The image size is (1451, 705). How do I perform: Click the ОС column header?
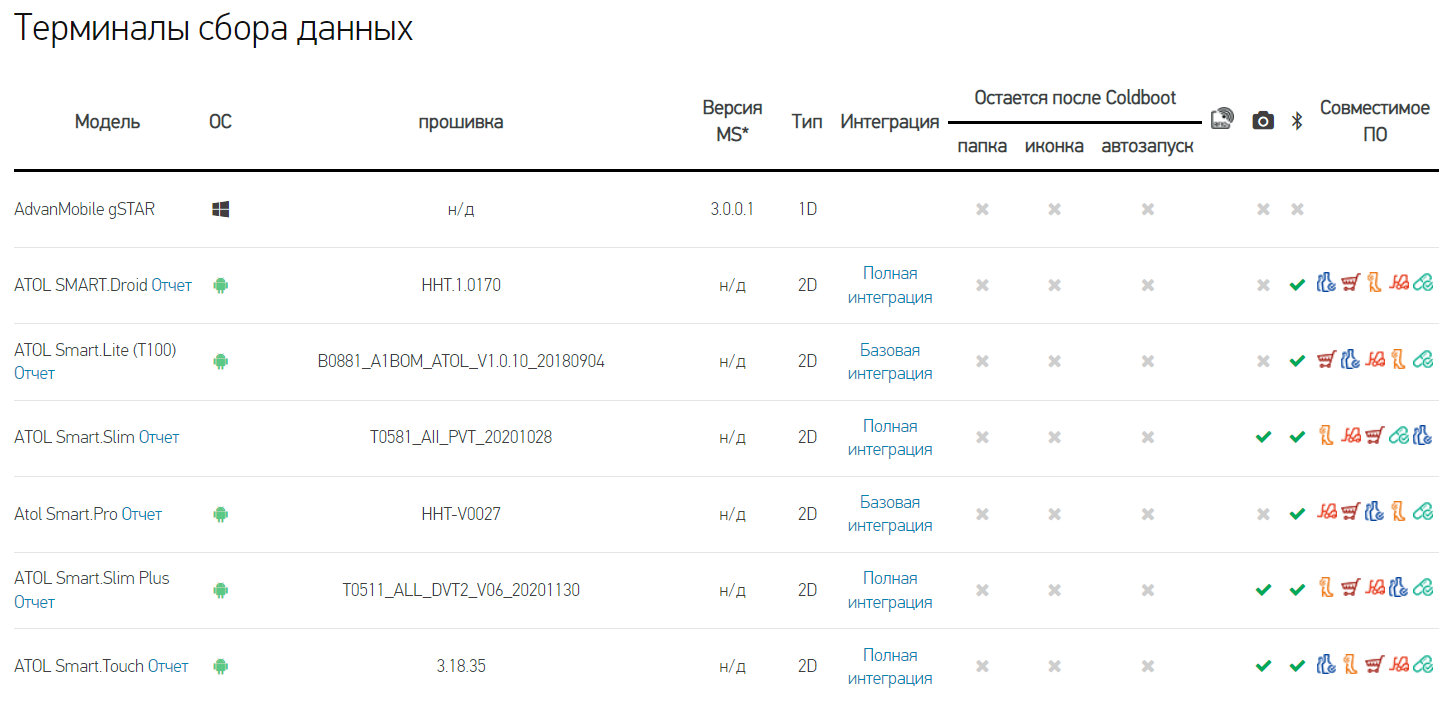click(x=220, y=122)
